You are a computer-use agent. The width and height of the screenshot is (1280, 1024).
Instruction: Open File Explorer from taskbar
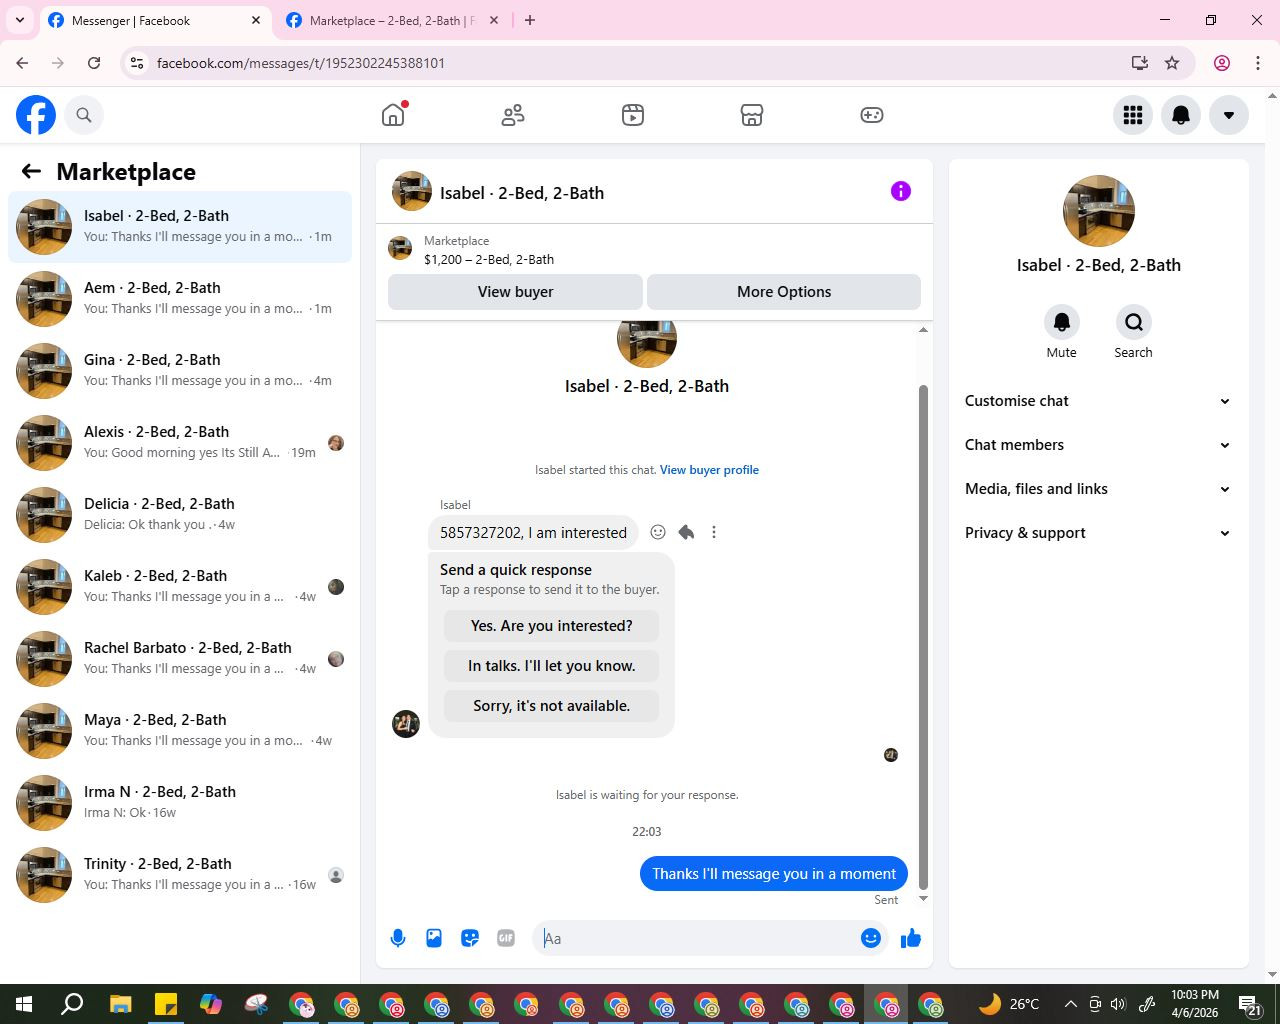[120, 1004]
